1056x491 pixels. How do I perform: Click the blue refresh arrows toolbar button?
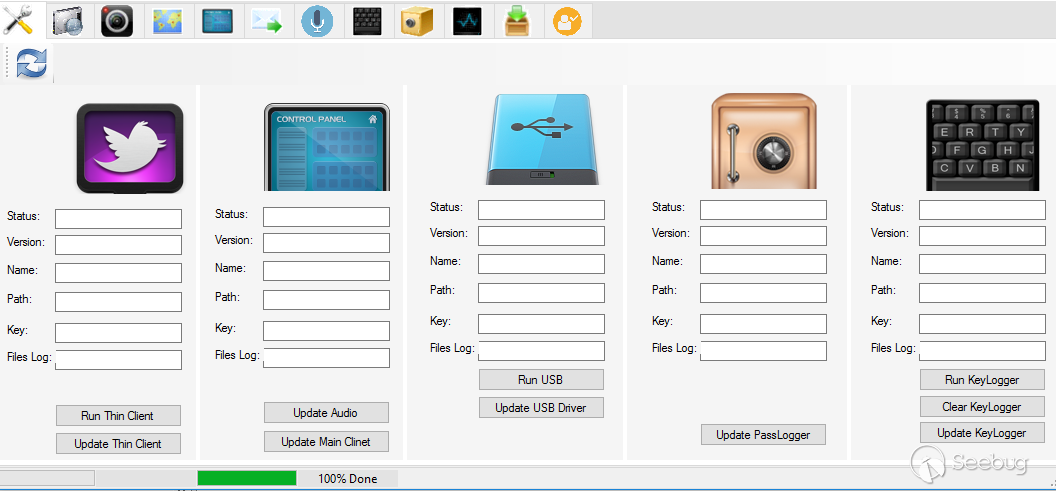tap(31, 63)
